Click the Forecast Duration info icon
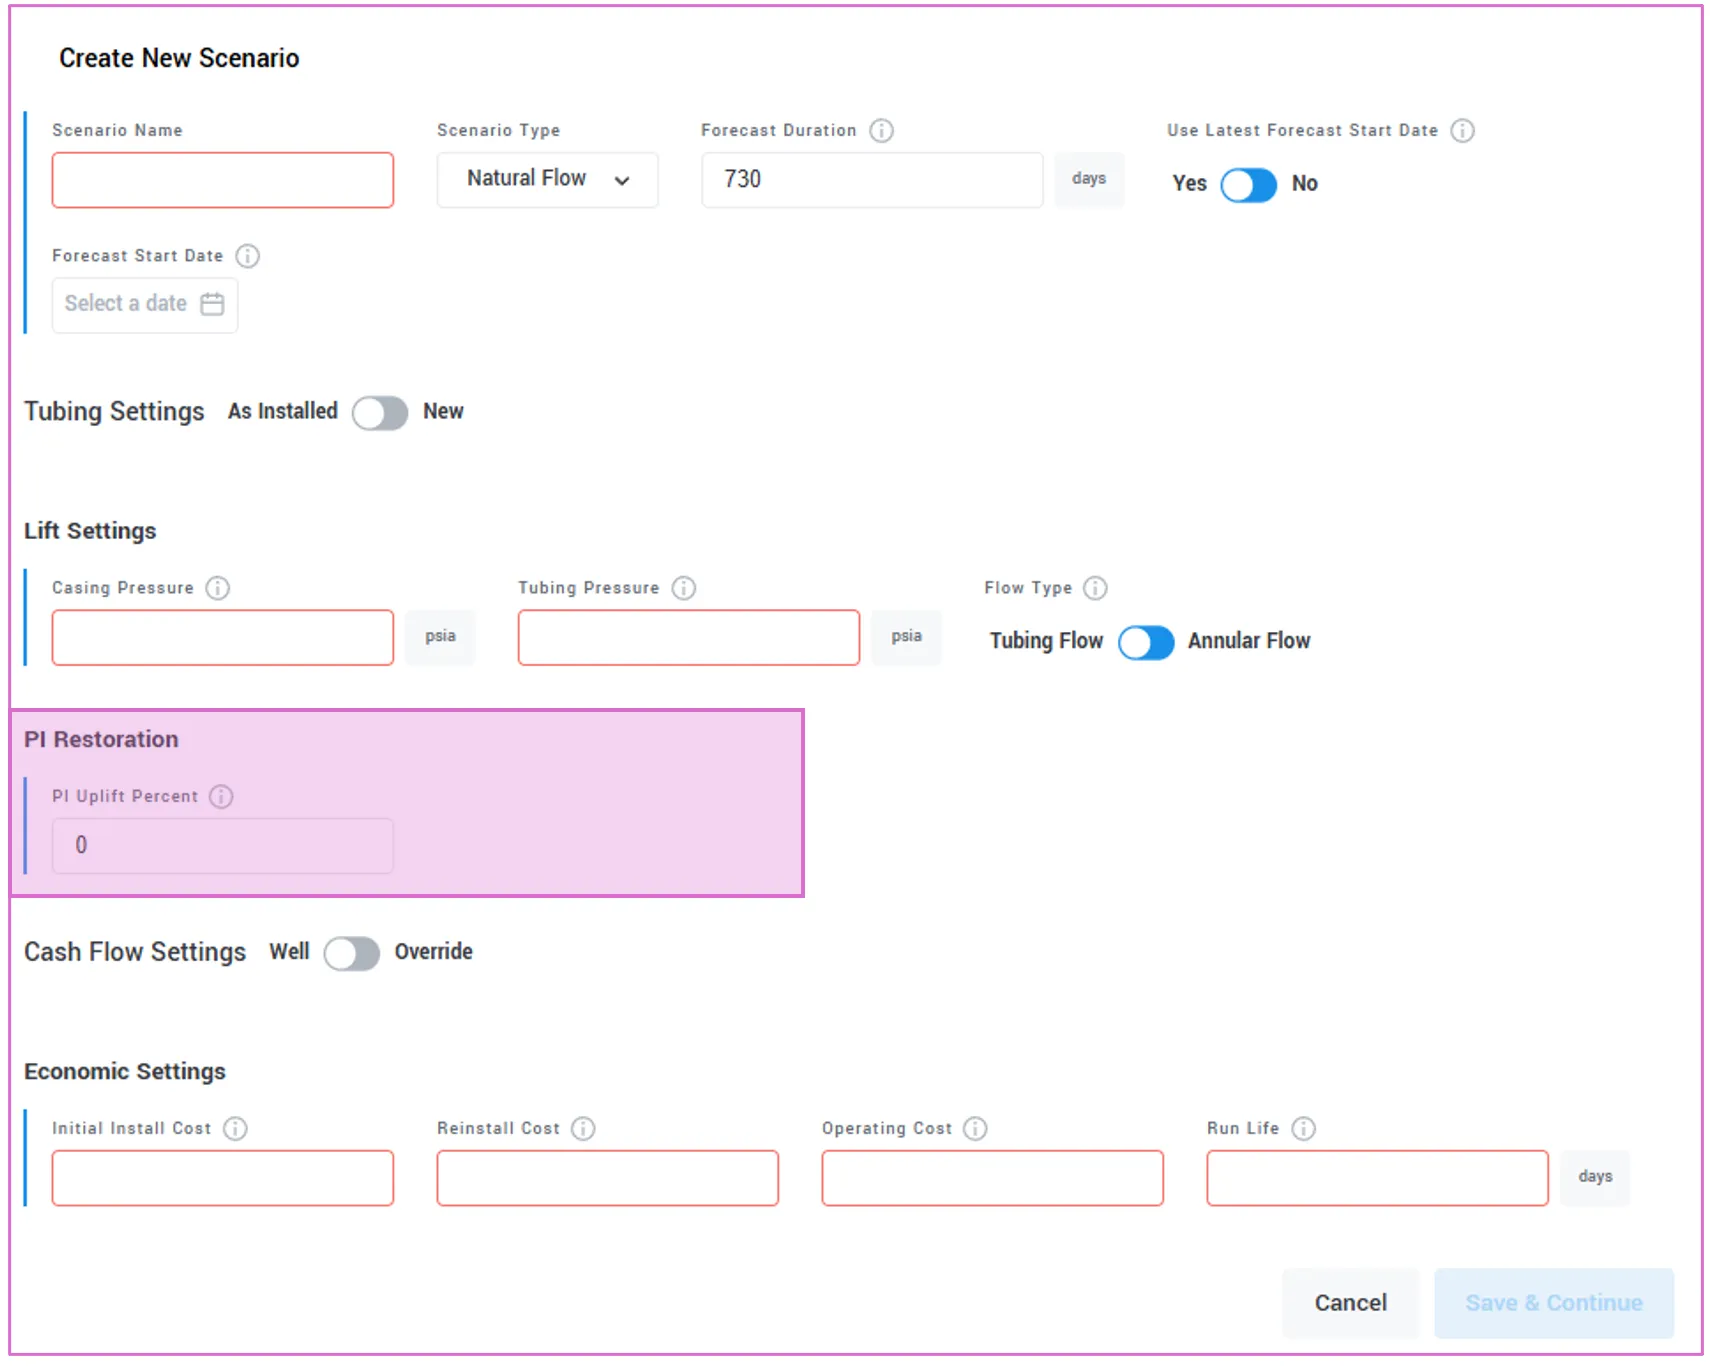This screenshot has width=1710, height=1366. (x=881, y=131)
